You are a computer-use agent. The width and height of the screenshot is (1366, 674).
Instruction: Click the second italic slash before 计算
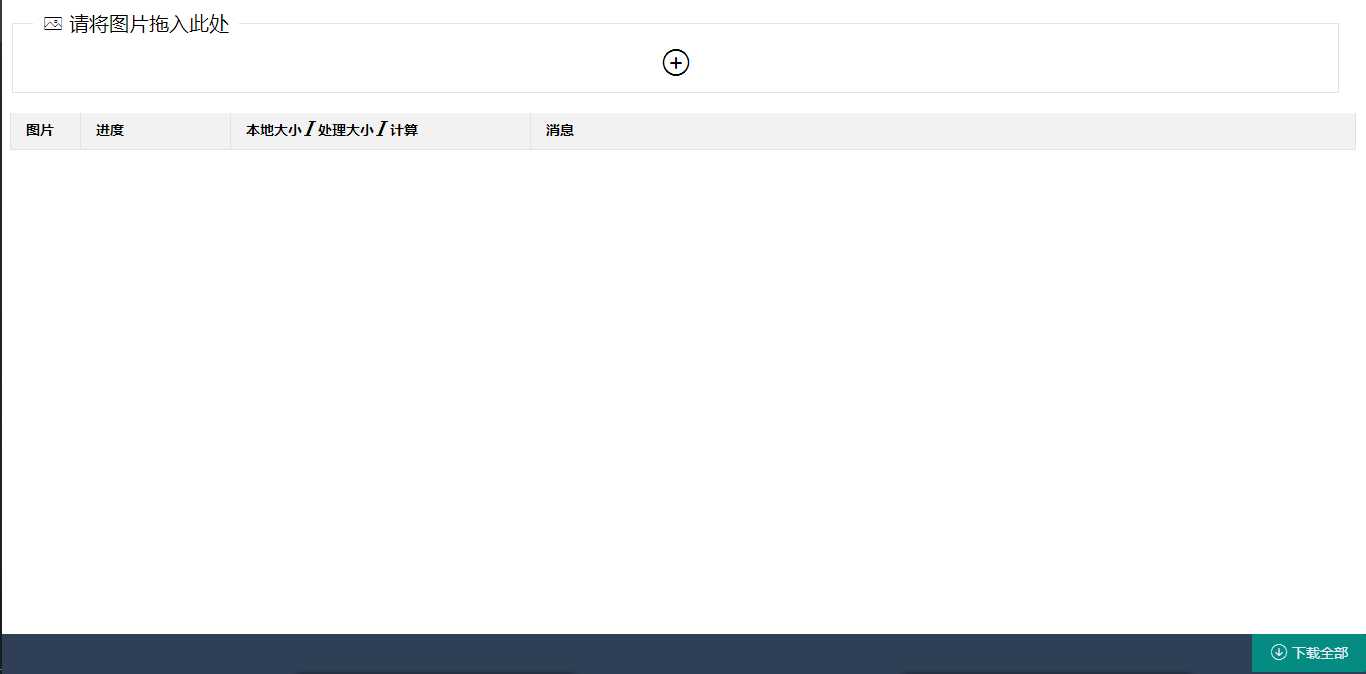pos(382,129)
